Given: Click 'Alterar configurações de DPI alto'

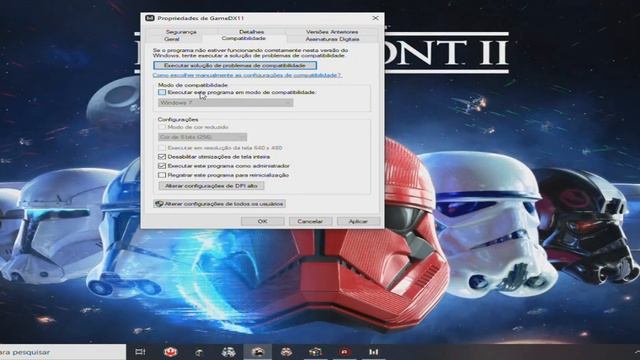Looking at the screenshot, I should click(211, 186).
